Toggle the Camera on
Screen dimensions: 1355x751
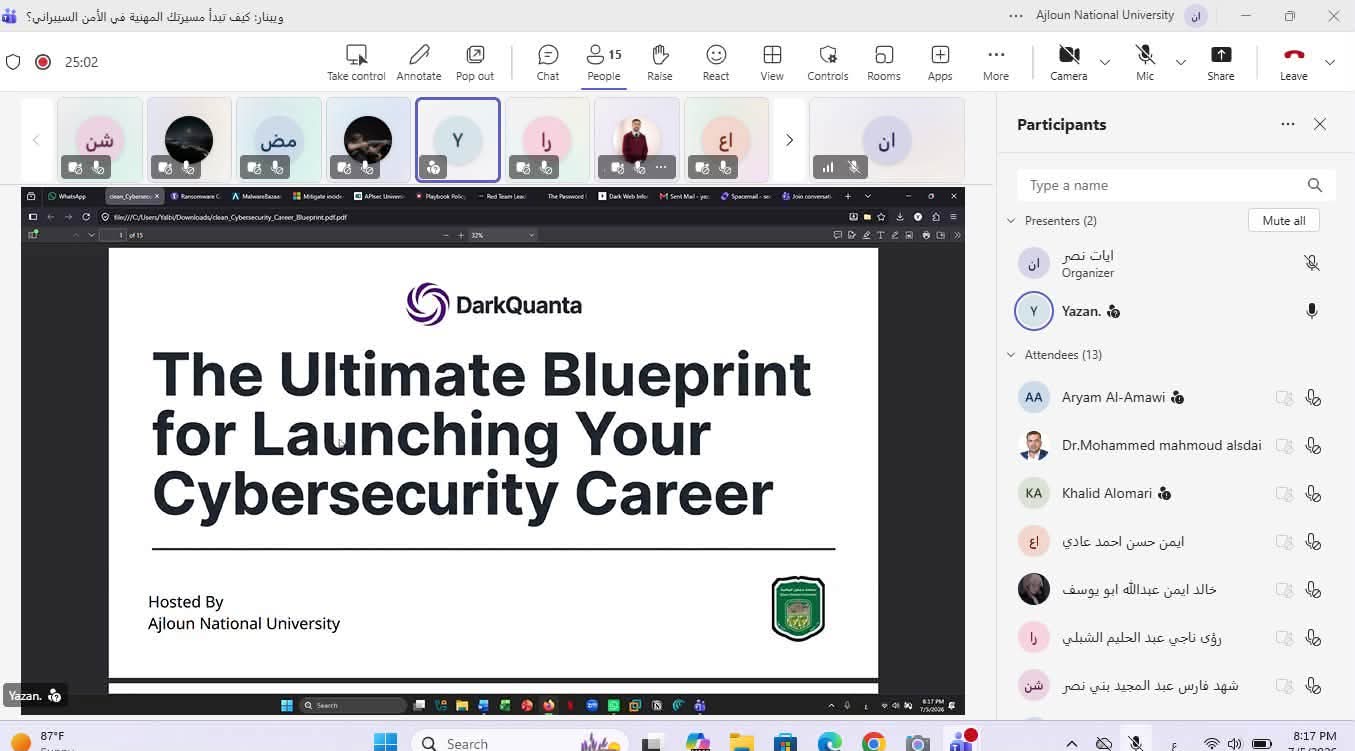tap(1068, 62)
